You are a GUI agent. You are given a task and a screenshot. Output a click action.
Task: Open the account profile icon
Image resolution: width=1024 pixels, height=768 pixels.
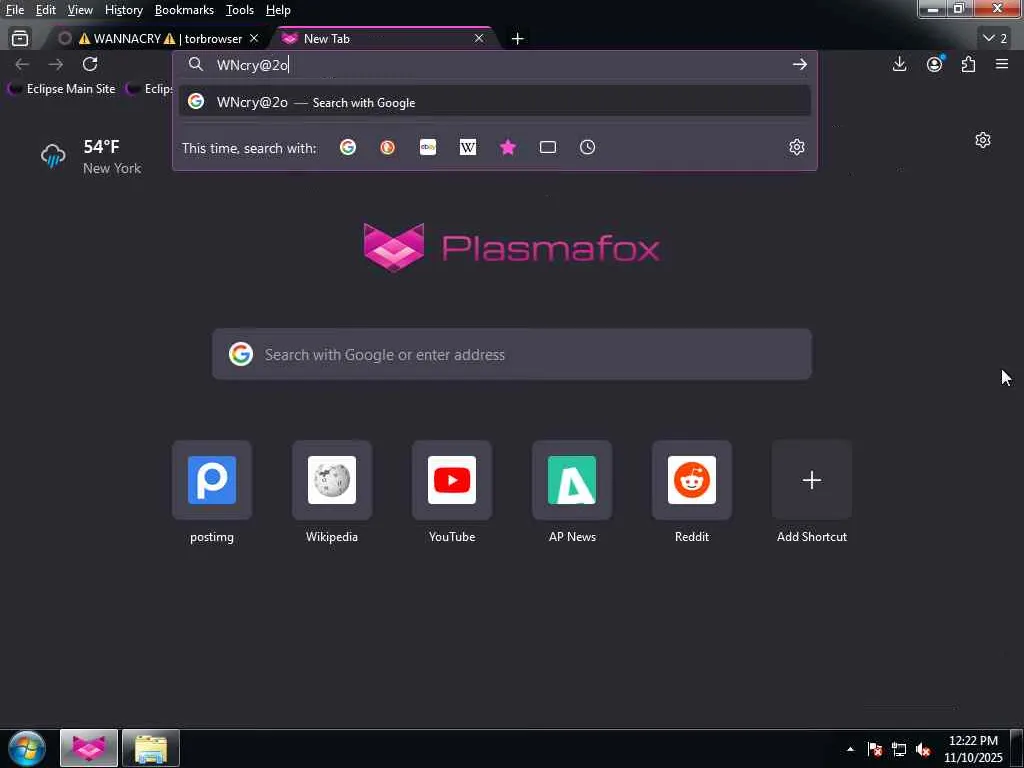[x=935, y=64]
